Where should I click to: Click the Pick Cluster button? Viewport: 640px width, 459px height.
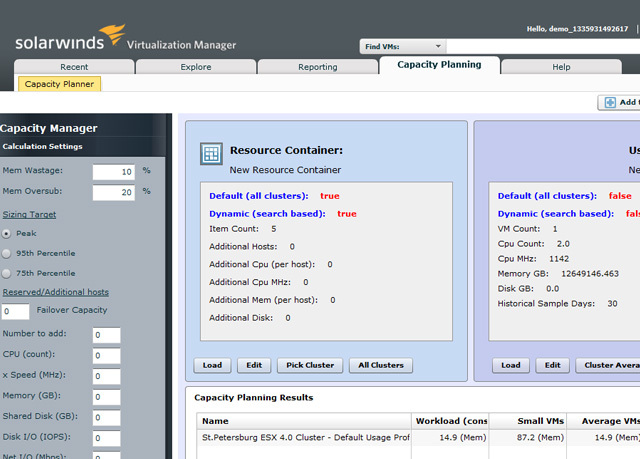(310, 365)
